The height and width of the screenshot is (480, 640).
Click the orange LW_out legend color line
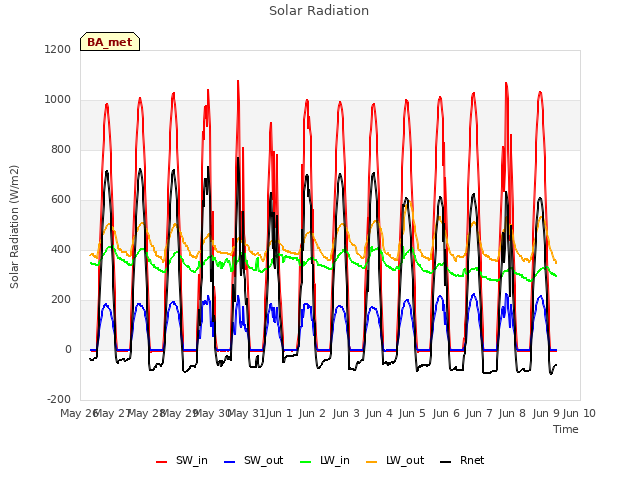click(x=372, y=462)
